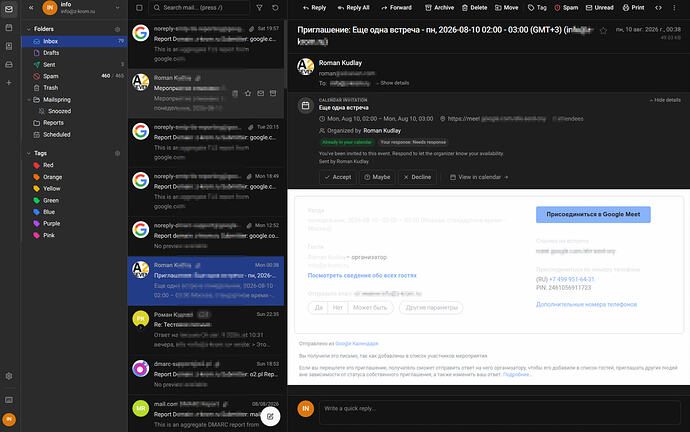Open the Sent folder
Image resolution: width=690 pixels, height=432 pixels.
[x=74, y=65]
